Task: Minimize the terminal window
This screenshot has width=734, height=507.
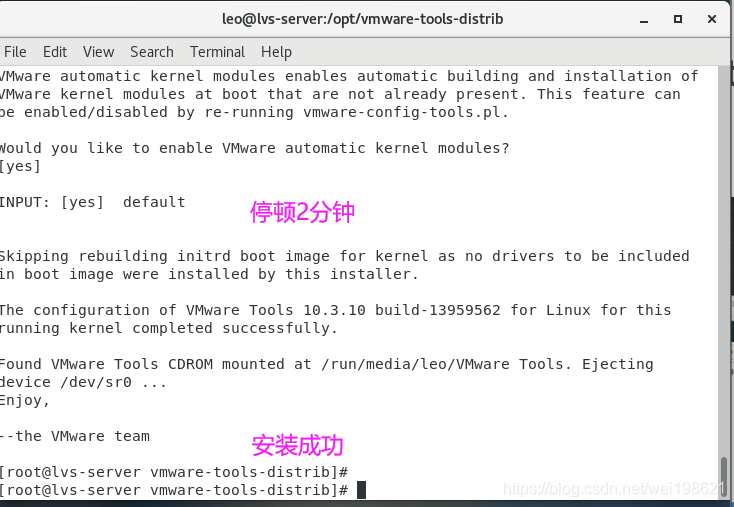Action: click(x=644, y=20)
